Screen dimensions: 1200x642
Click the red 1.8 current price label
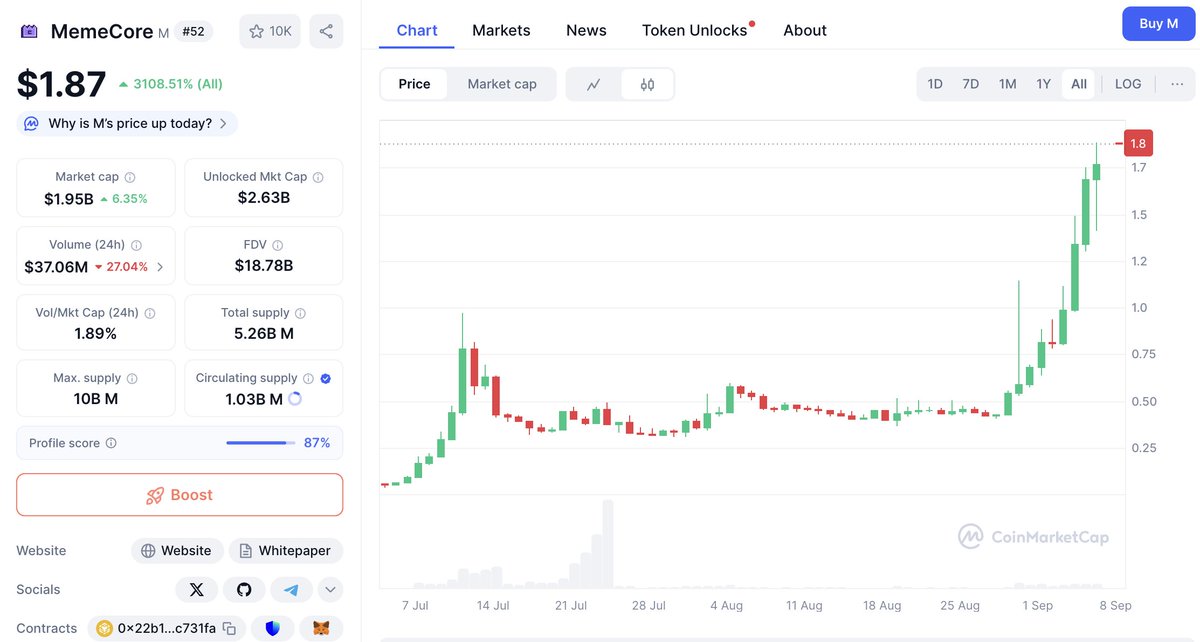tap(1138, 143)
